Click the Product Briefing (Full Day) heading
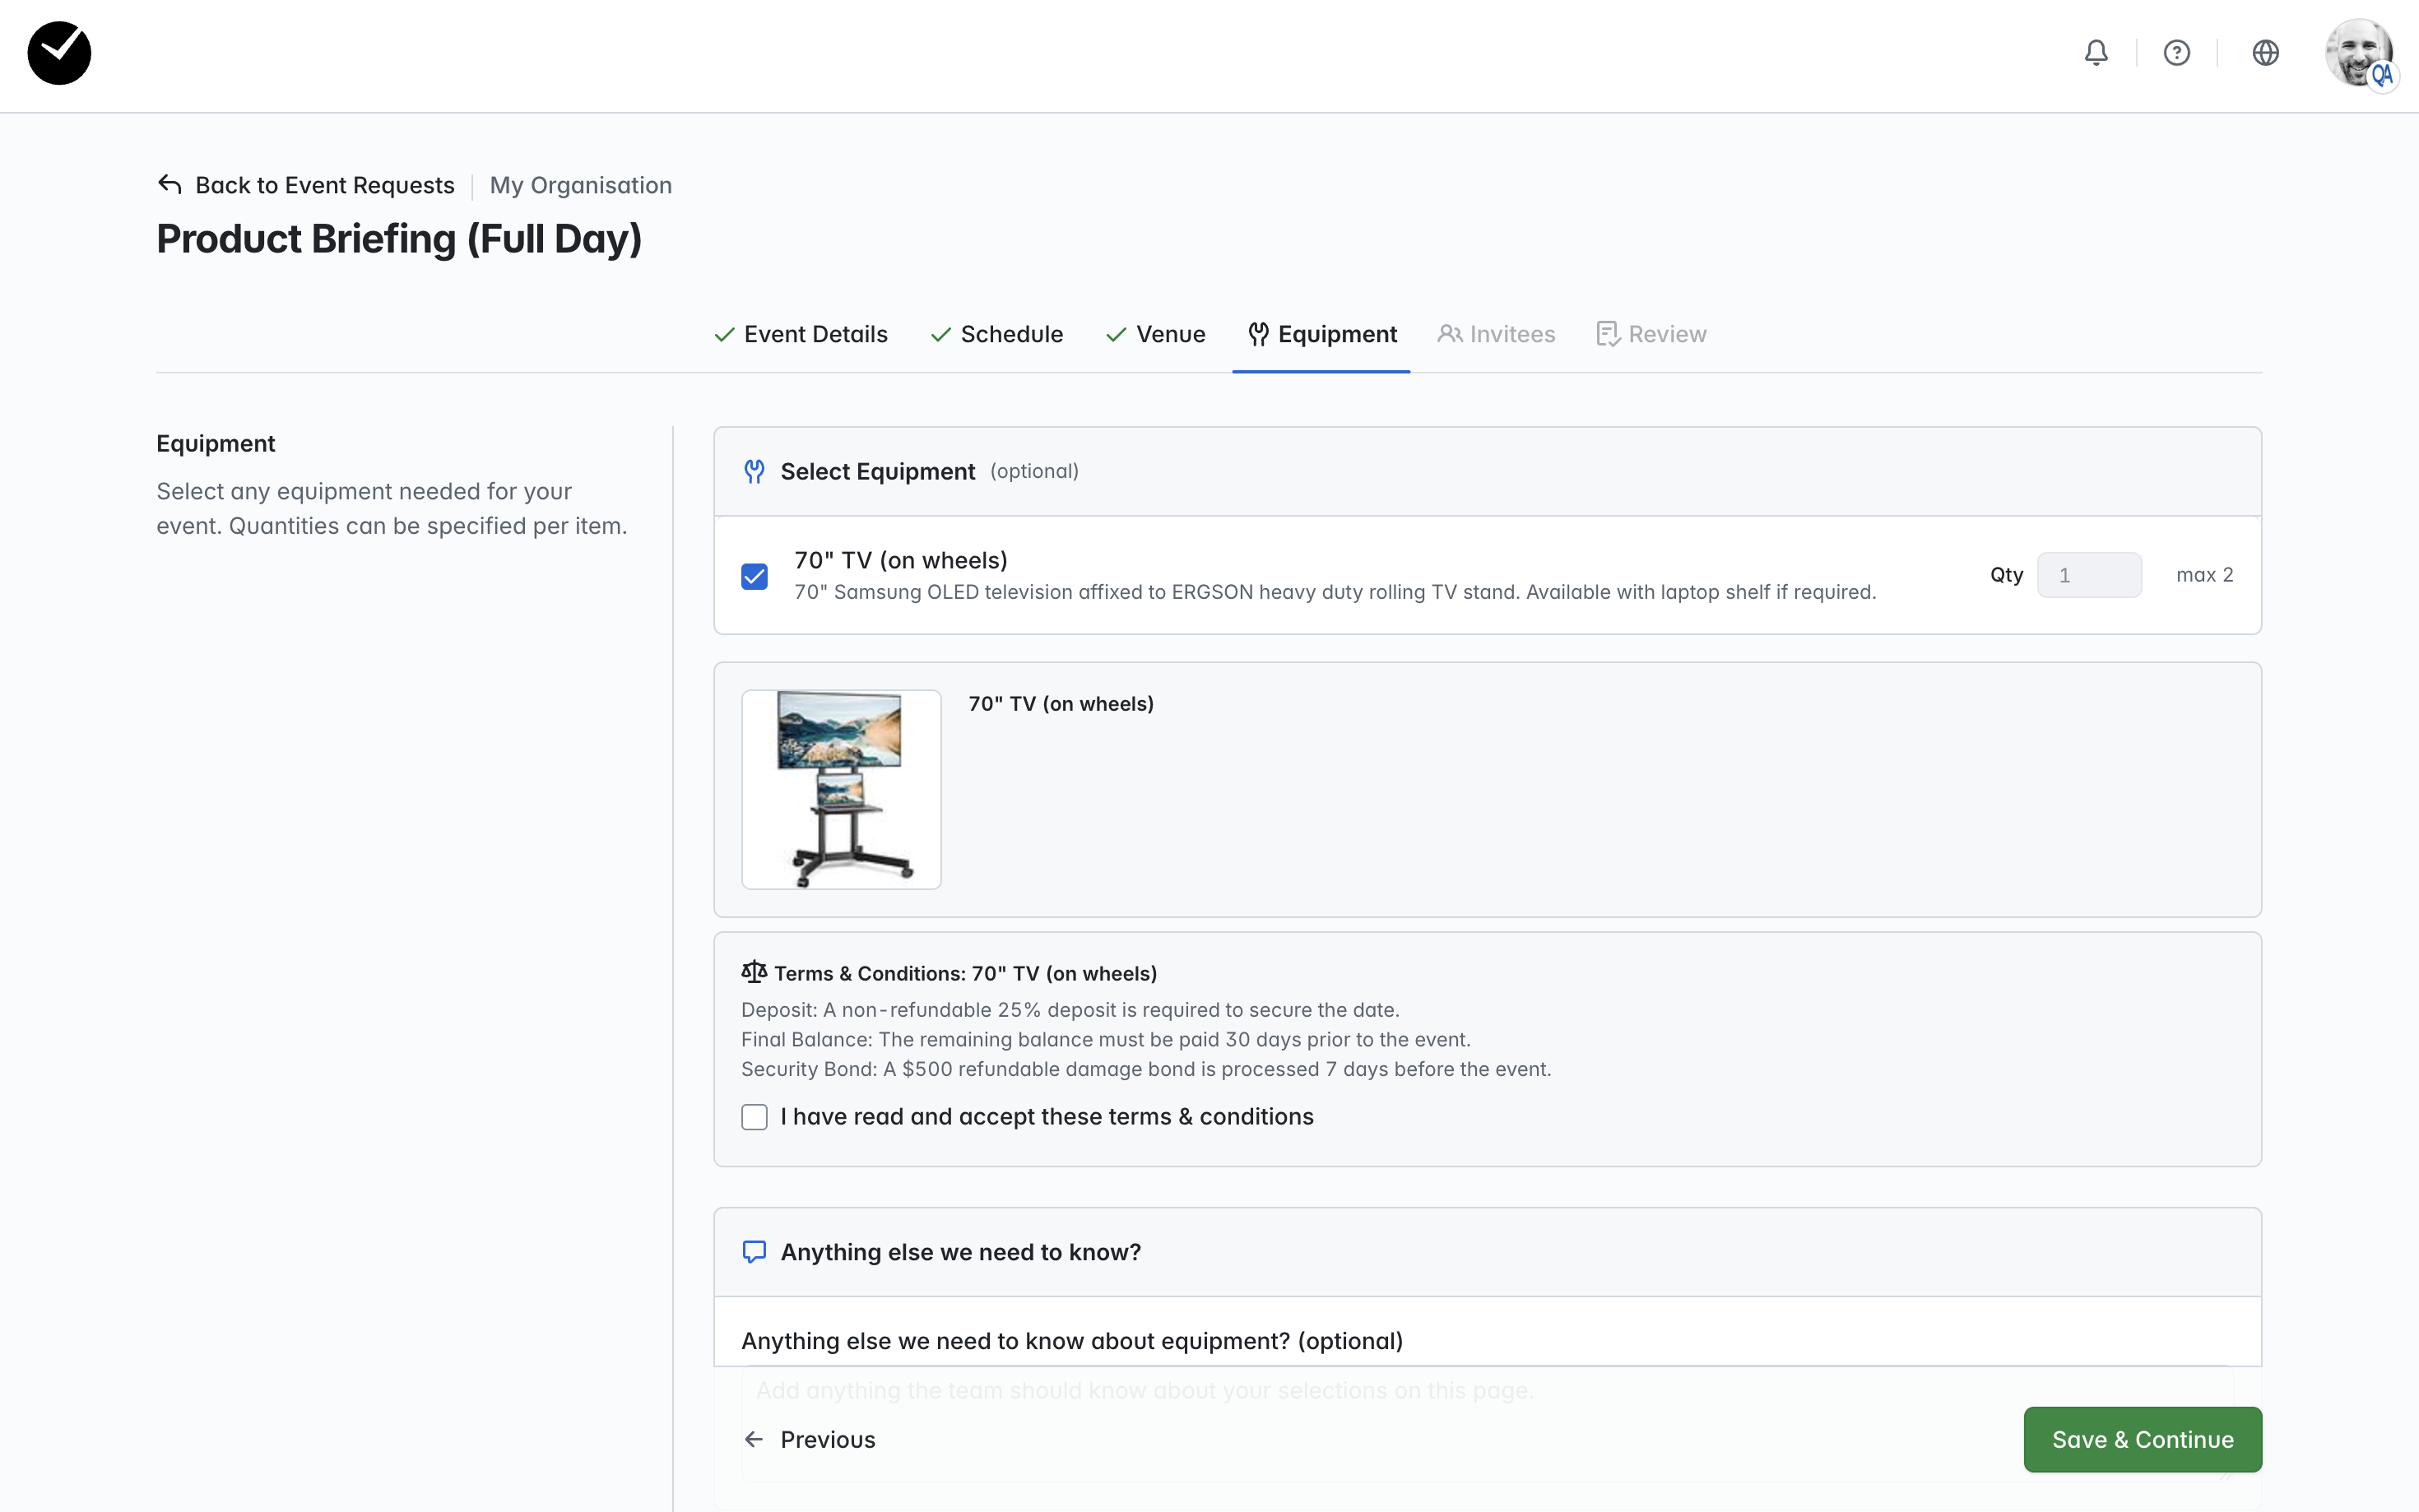The height and width of the screenshot is (1512, 2419). click(x=399, y=239)
